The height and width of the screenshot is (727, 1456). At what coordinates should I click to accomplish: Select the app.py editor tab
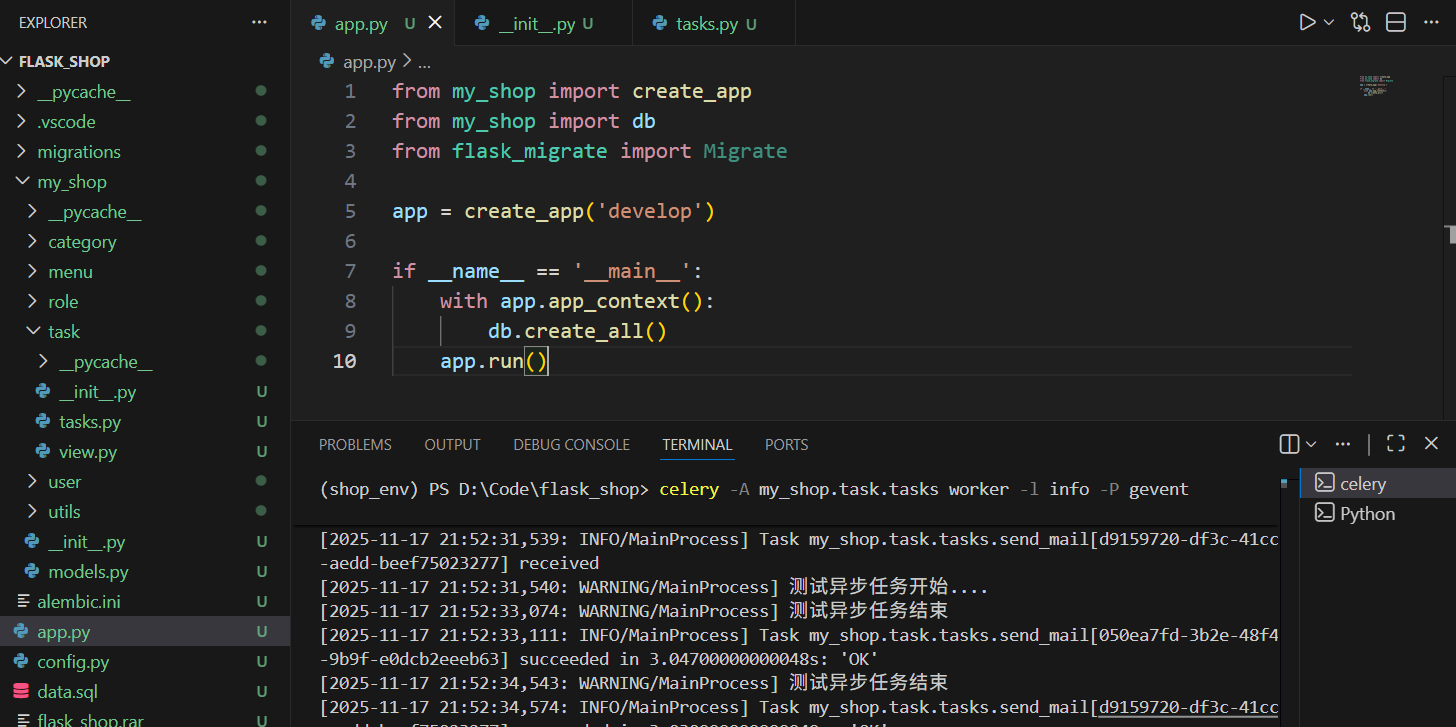[372, 23]
